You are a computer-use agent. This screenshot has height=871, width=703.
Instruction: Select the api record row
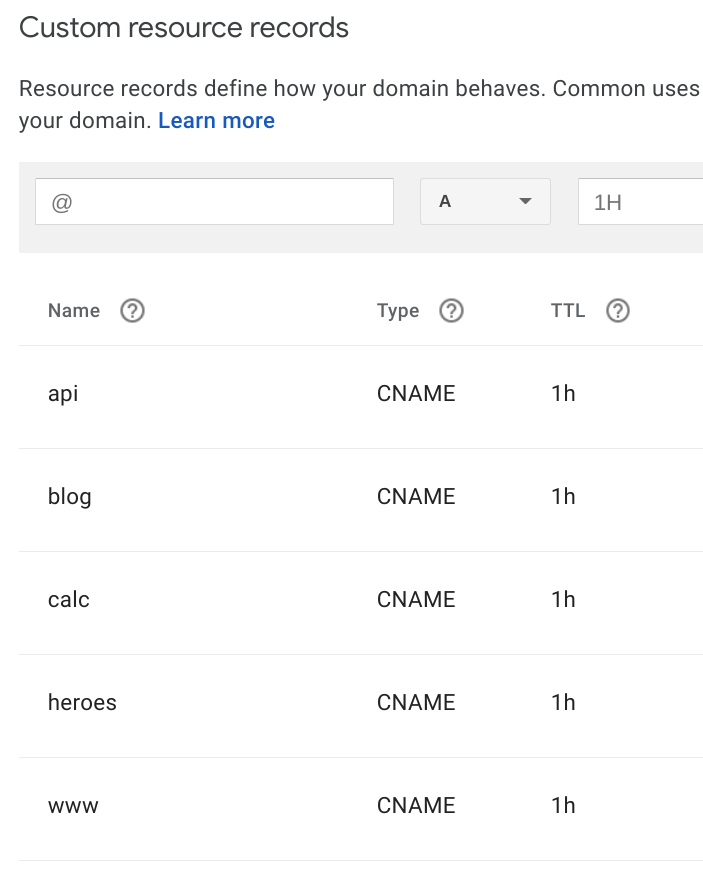click(x=63, y=393)
